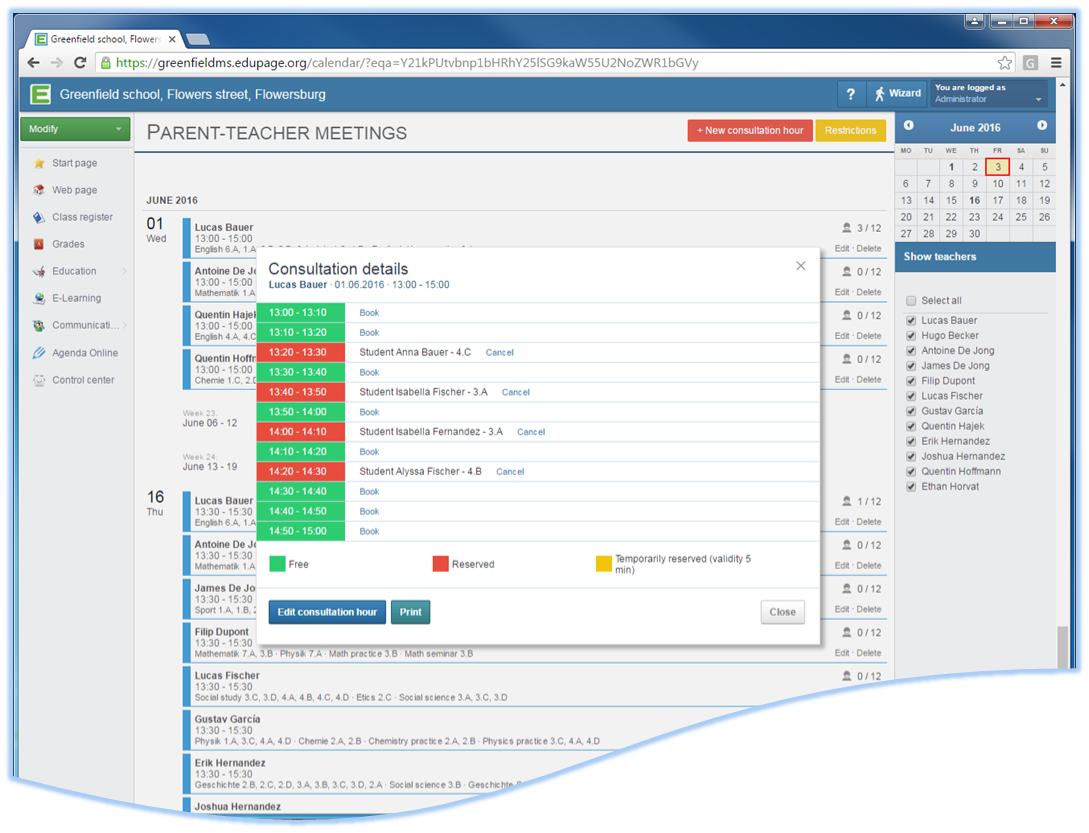Open Grades icon in the sidebar
1089x833 pixels.
coord(39,244)
